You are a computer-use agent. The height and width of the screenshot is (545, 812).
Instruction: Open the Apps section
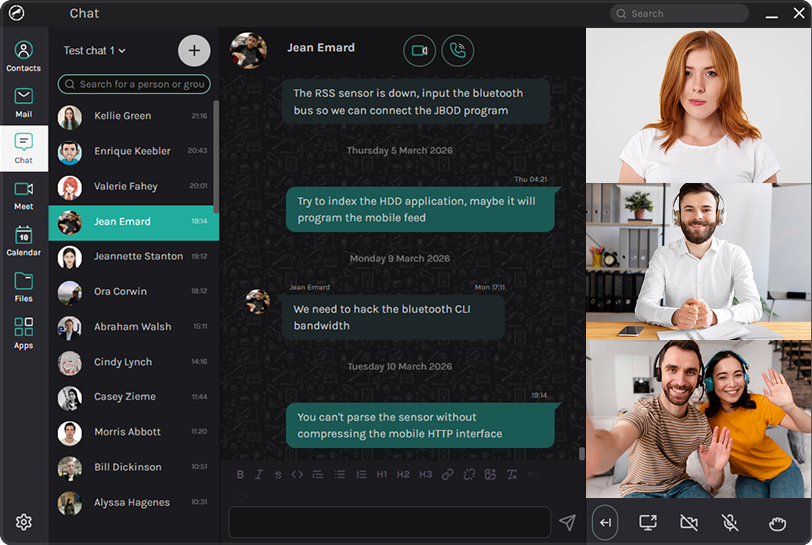24,333
